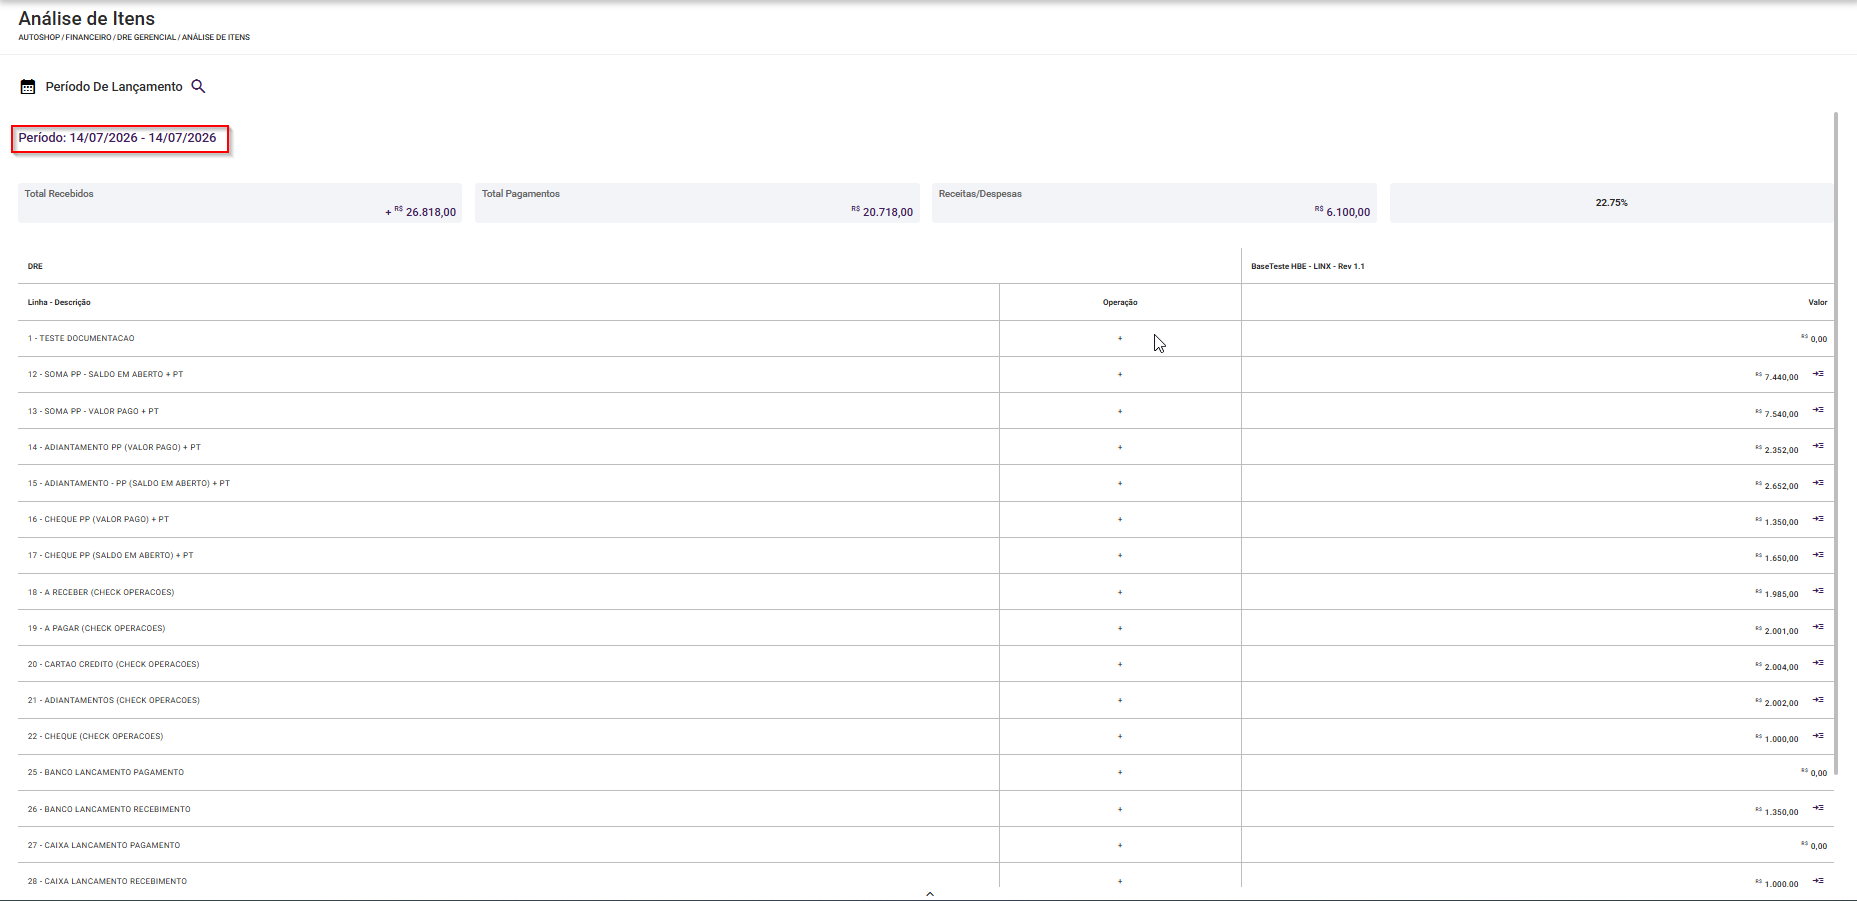Select row 27 - CAIXA LANCAMENTO PAGAMENTO
This screenshot has width=1857, height=901.
926,845
